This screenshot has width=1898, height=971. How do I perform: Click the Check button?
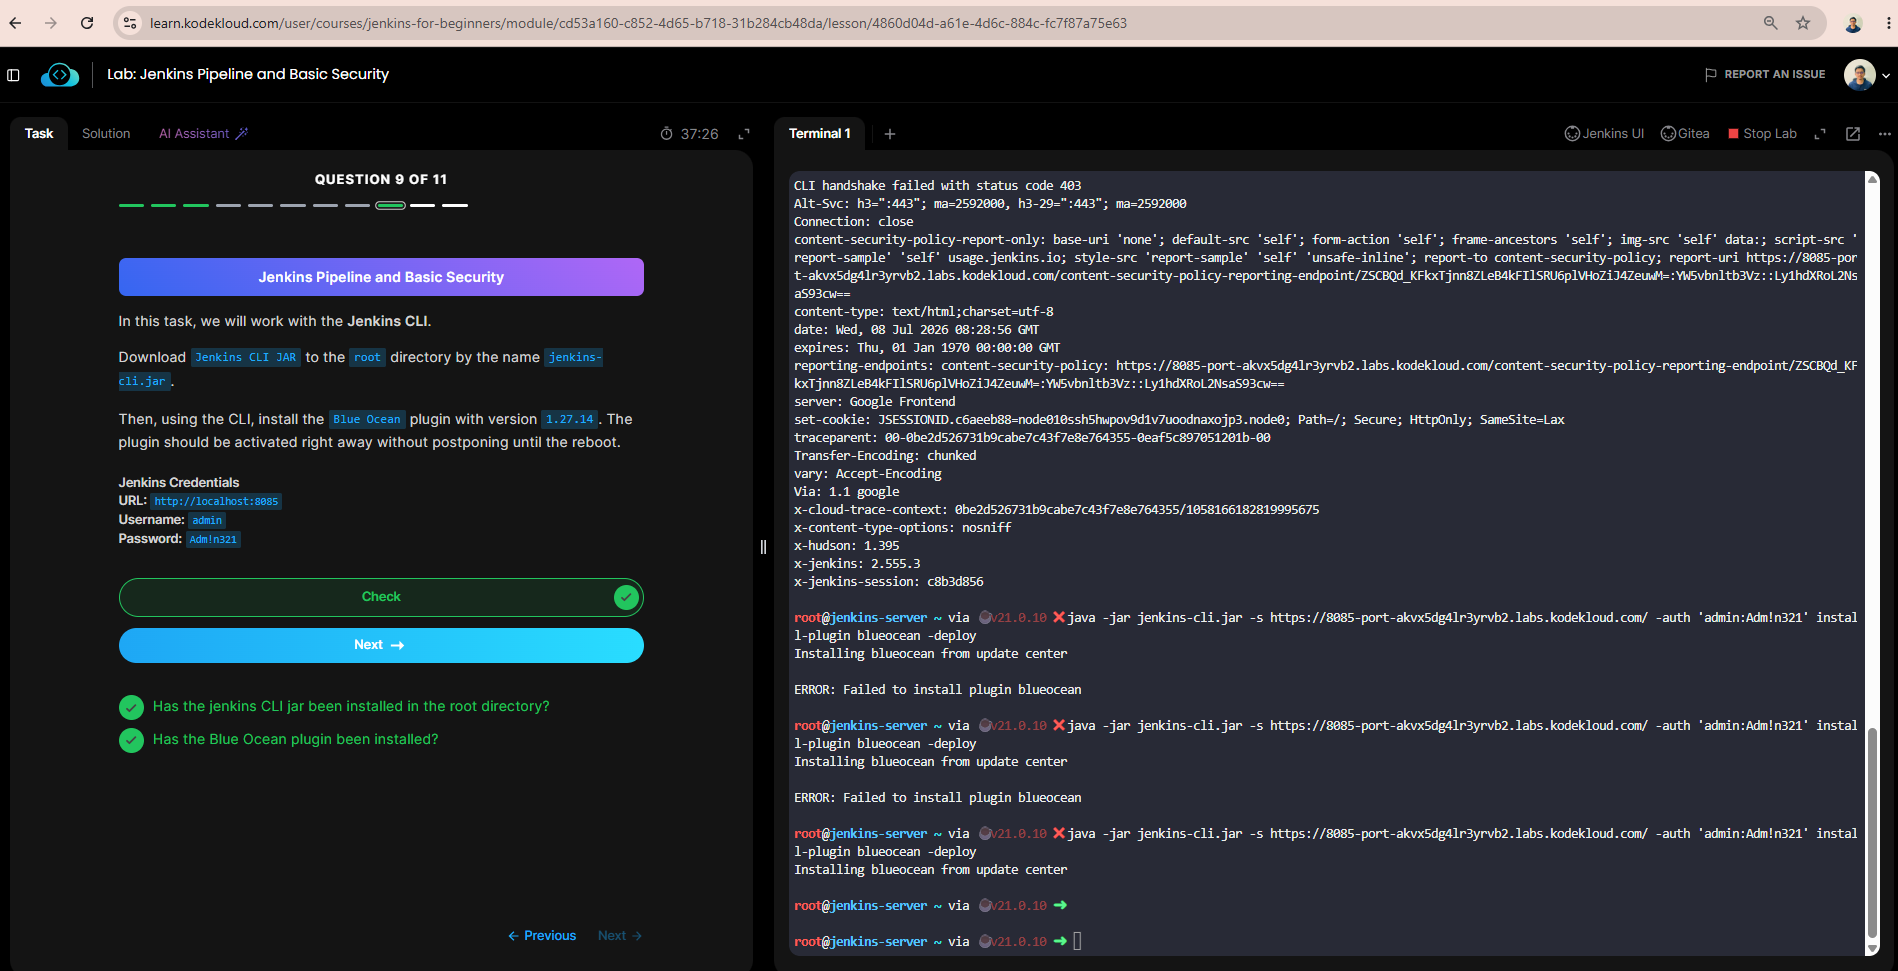[381, 597]
